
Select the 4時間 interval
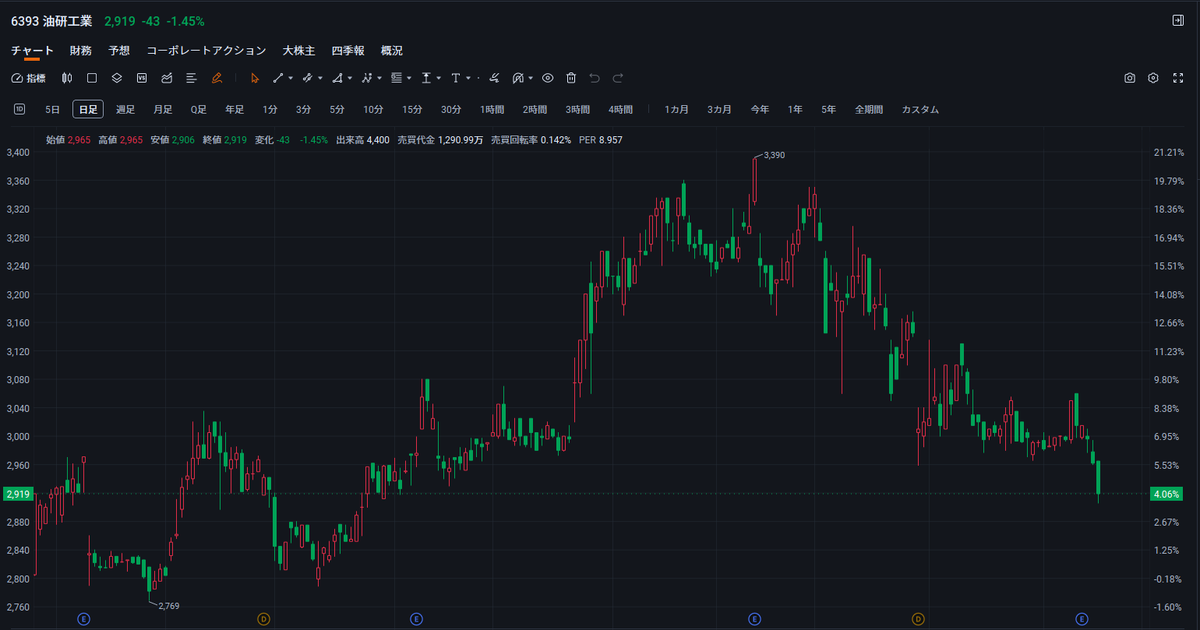620,110
